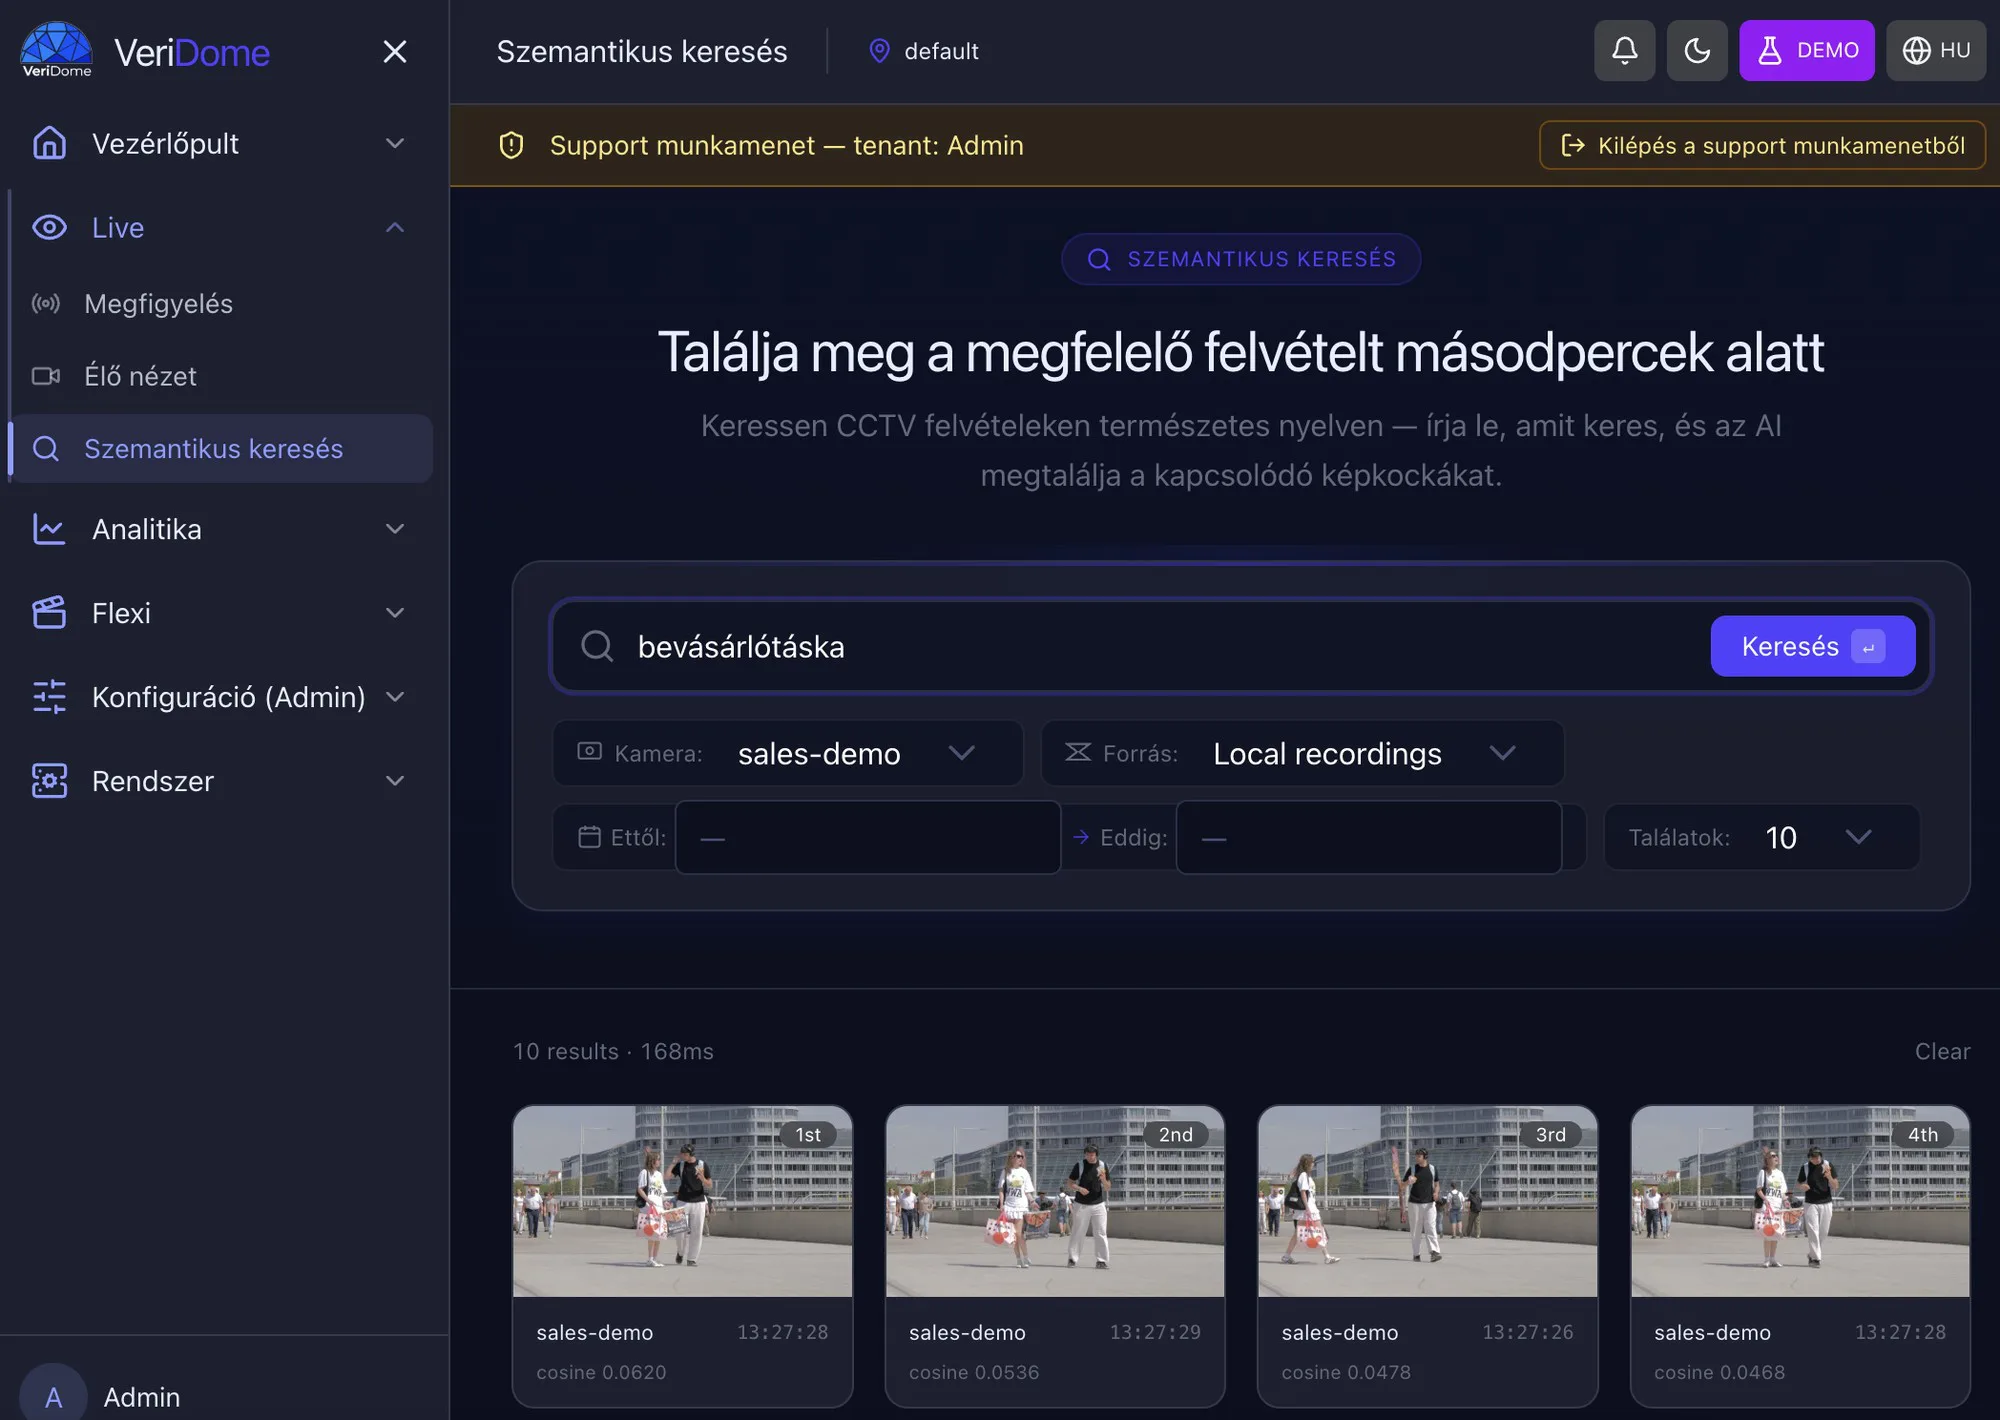2000x1420 pixels.
Task: Open the 1st result thumbnail
Action: pos(682,1201)
